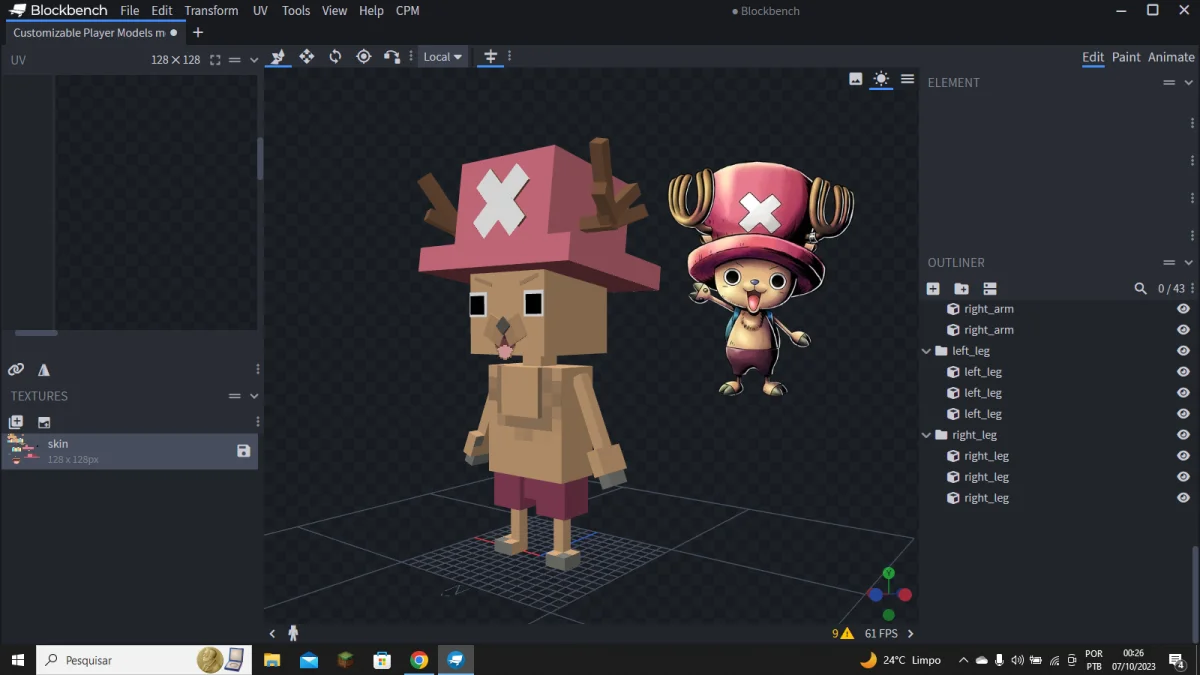
Task: Create a new texture with plus icon
Action: click(x=16, y=422)
